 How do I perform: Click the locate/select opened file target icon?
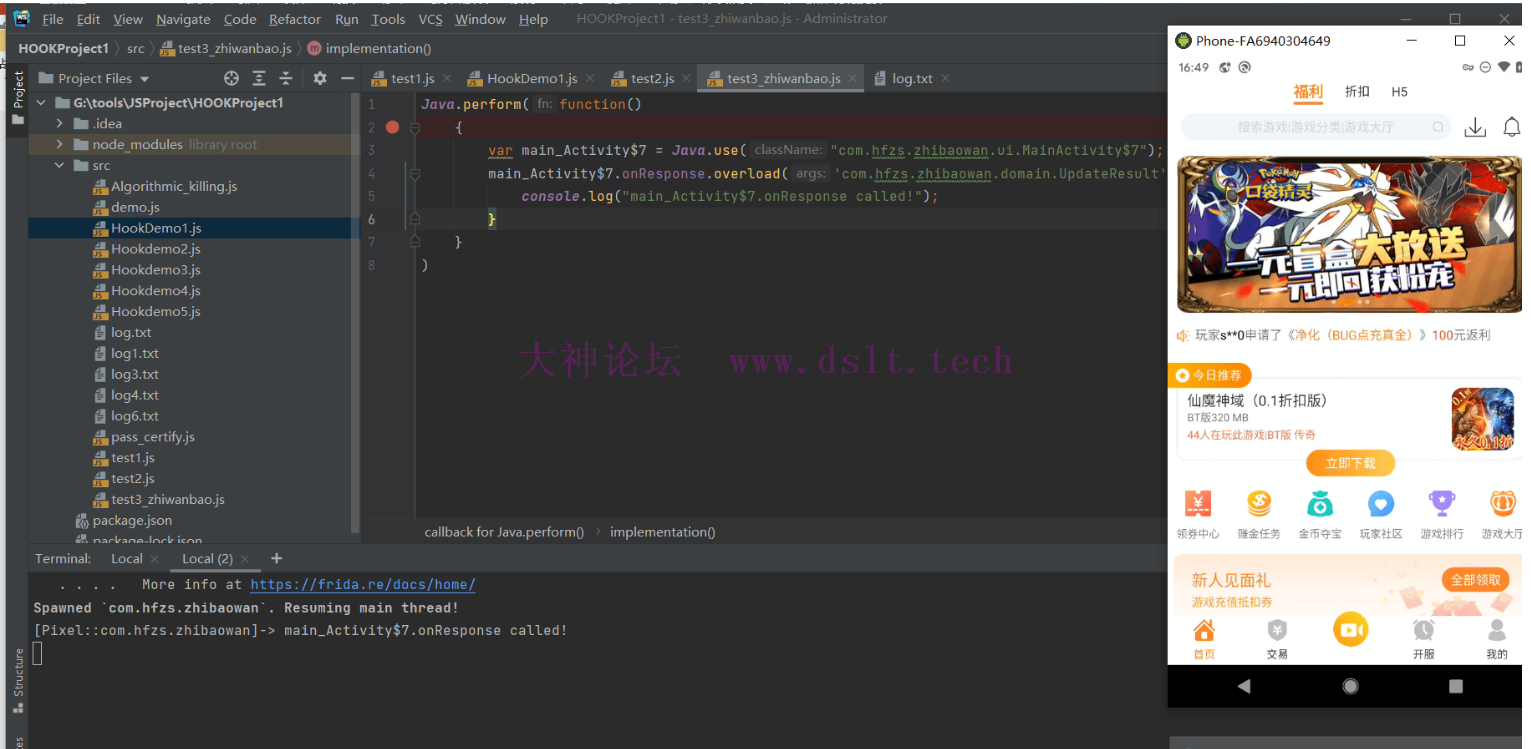coord(231,78)
